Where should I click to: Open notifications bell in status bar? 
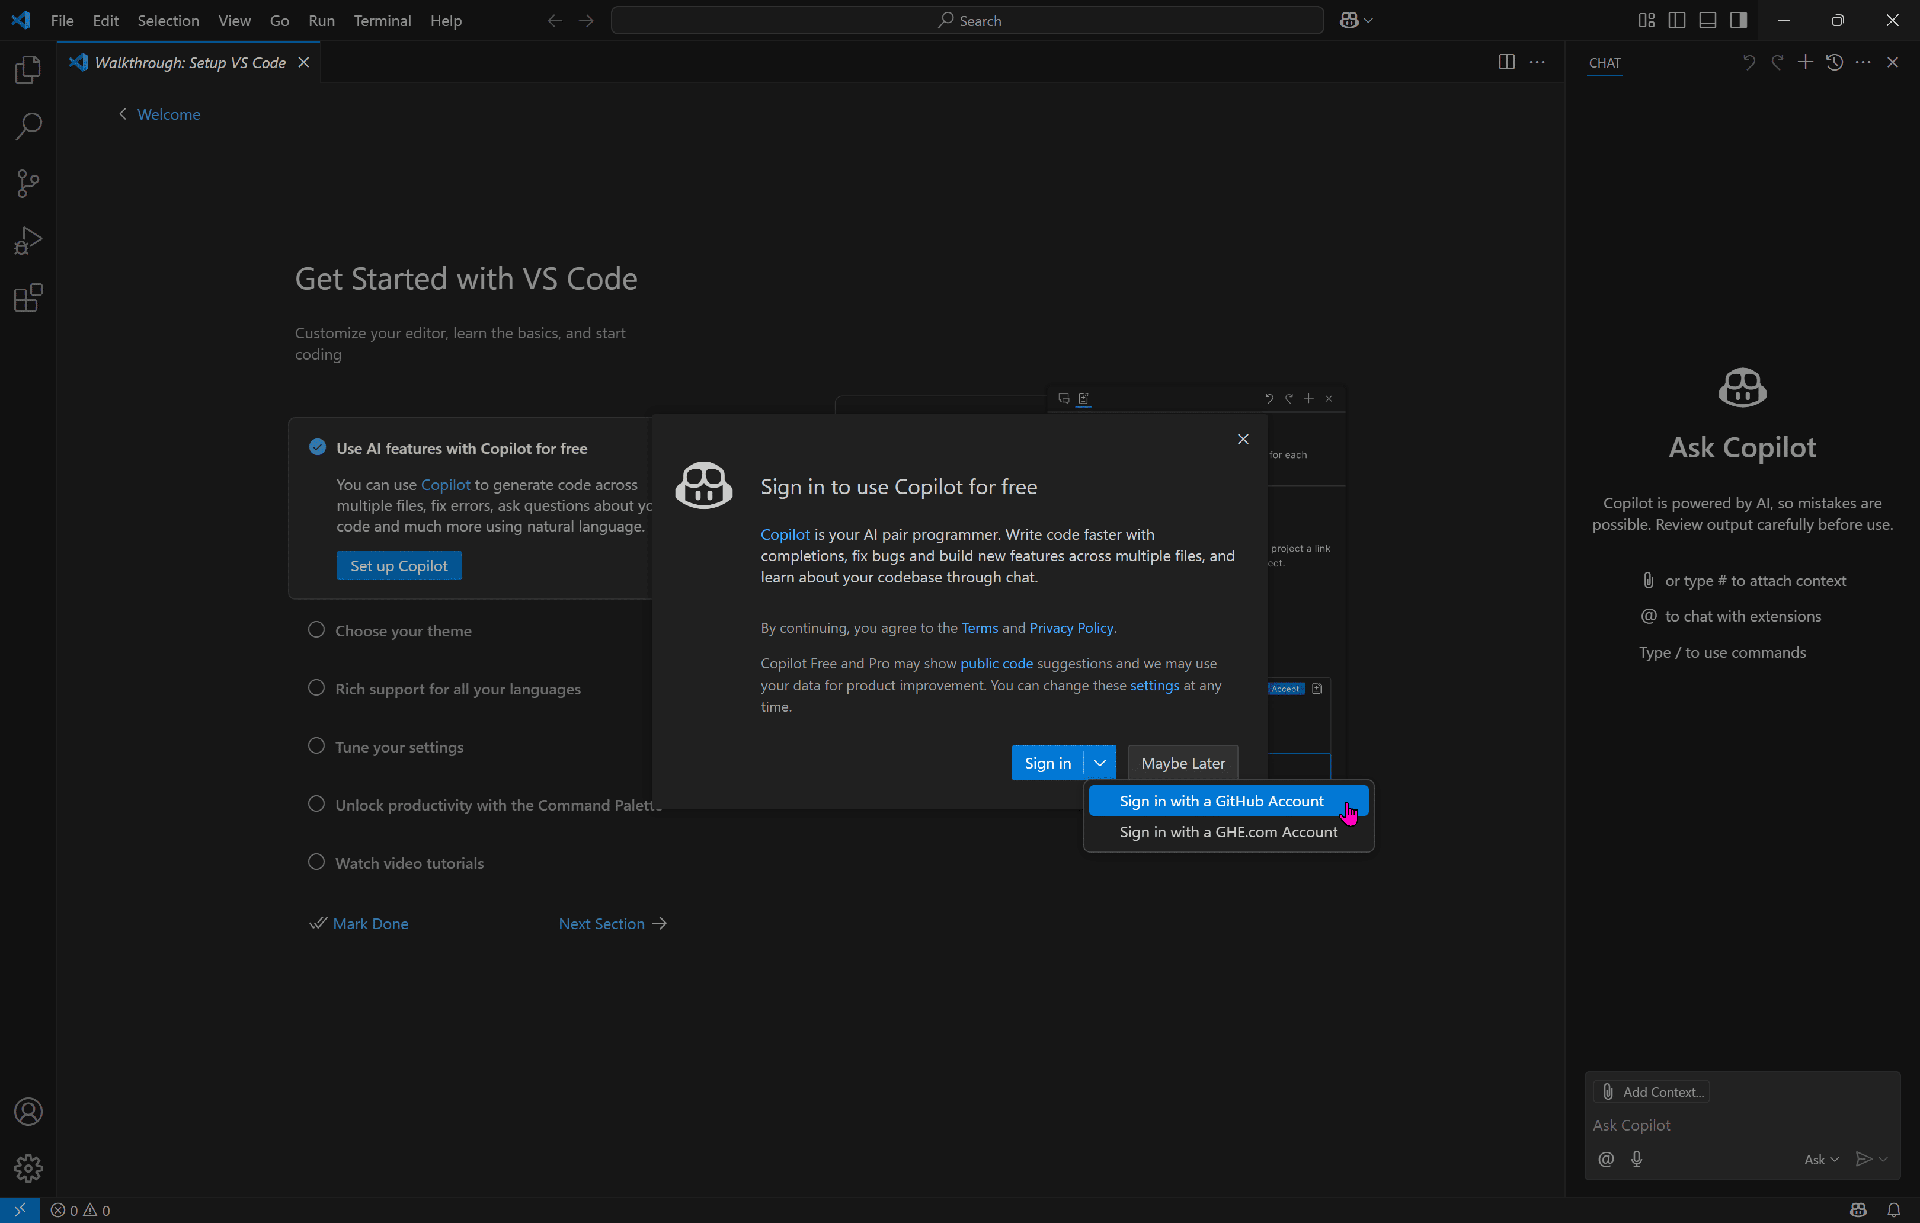(1894, 1210)
